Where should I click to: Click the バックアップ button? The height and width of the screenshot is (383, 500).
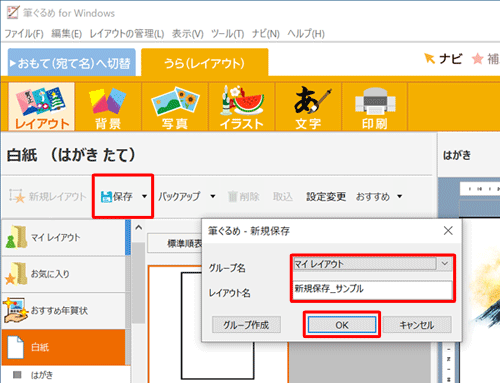click(179, 196)
